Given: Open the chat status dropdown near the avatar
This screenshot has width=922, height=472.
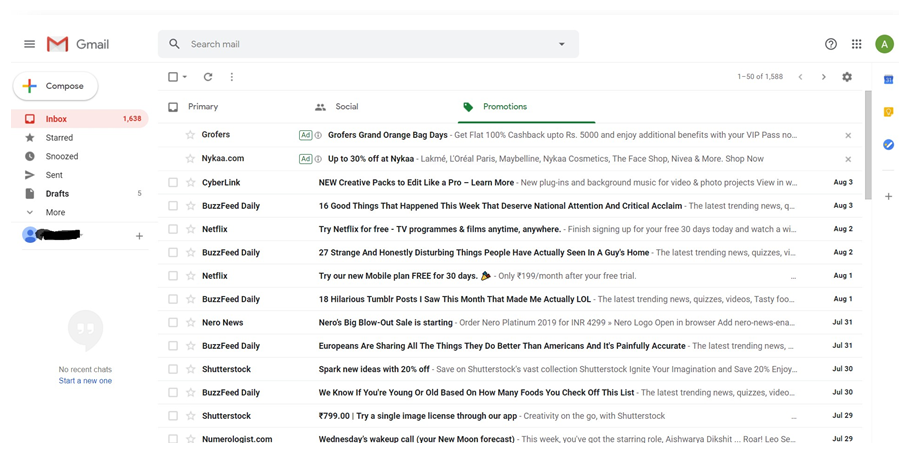Looking at the screenshot, I should coord(81,235).
